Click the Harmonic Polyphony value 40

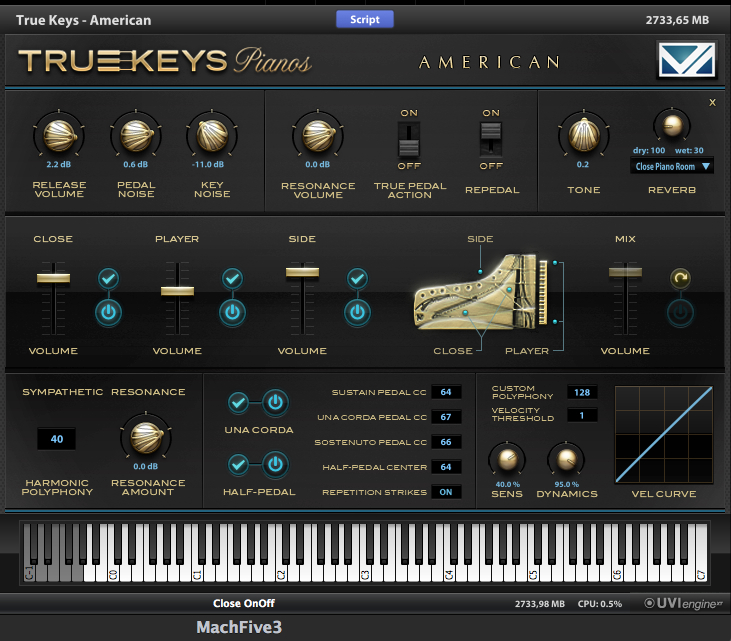(57, 439)
